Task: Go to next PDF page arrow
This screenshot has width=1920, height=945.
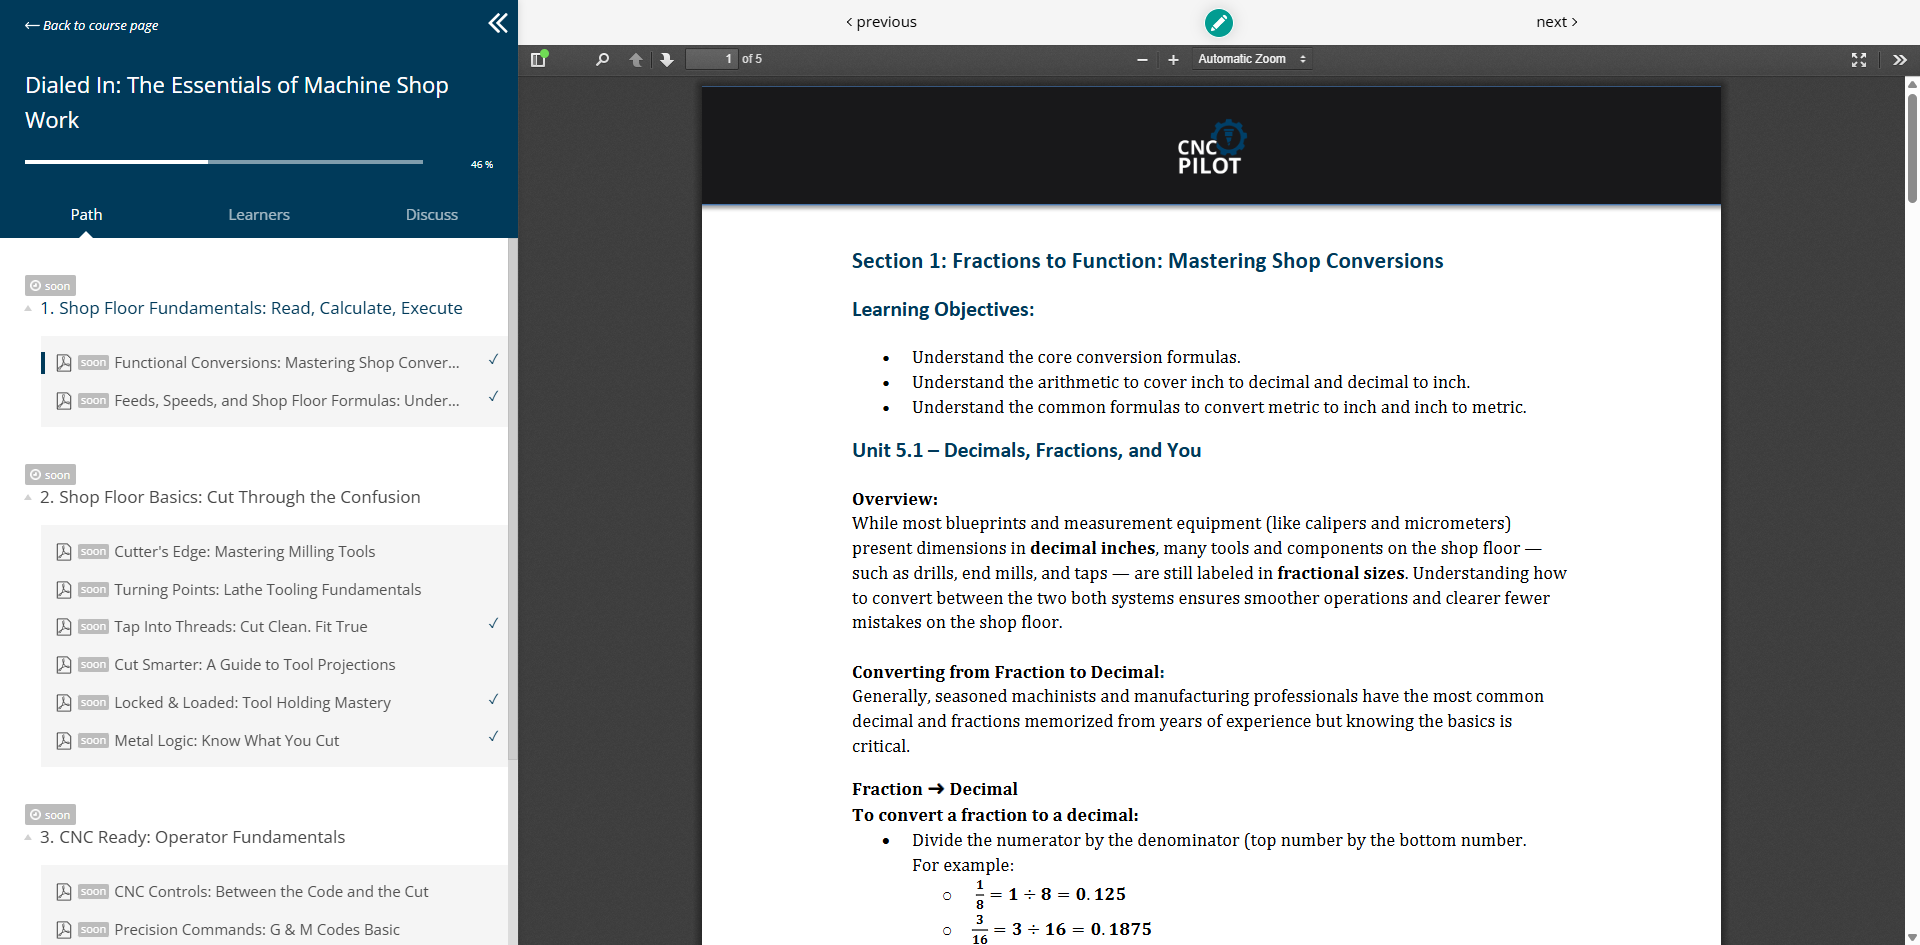Action: (667, 60)
